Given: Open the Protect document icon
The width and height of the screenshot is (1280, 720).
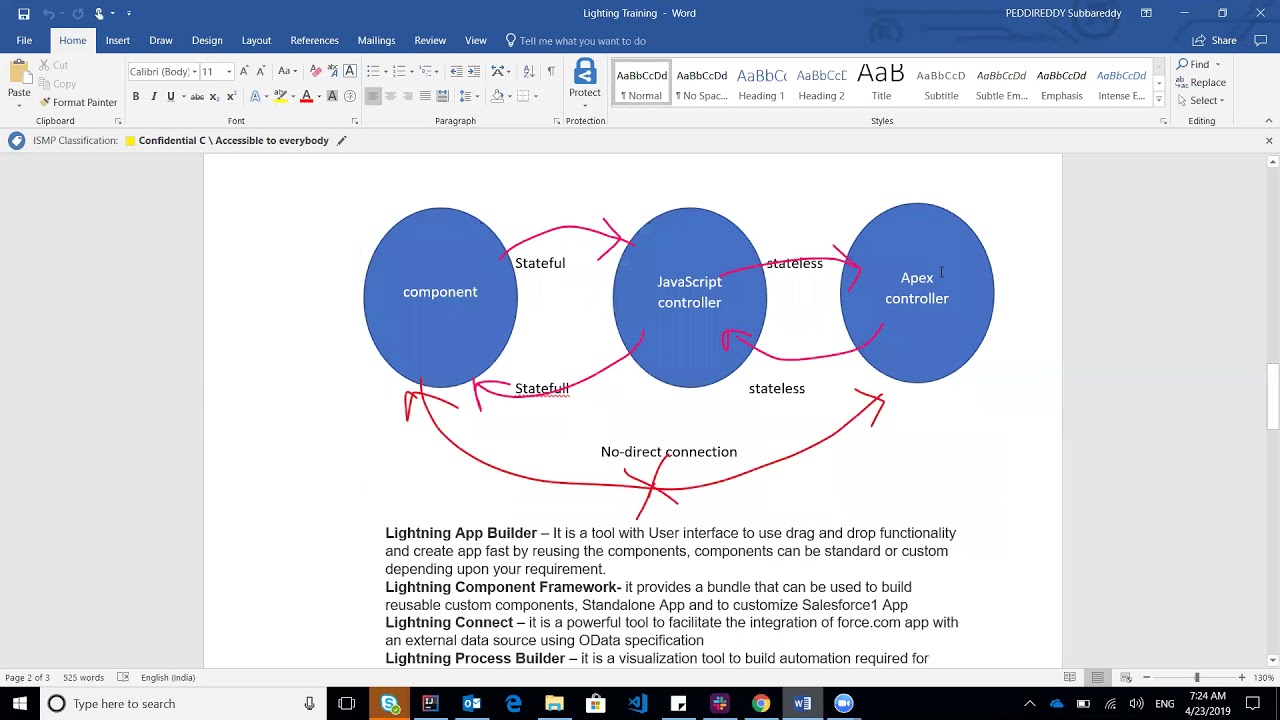Looking at the screenshot, I should 585,80.
